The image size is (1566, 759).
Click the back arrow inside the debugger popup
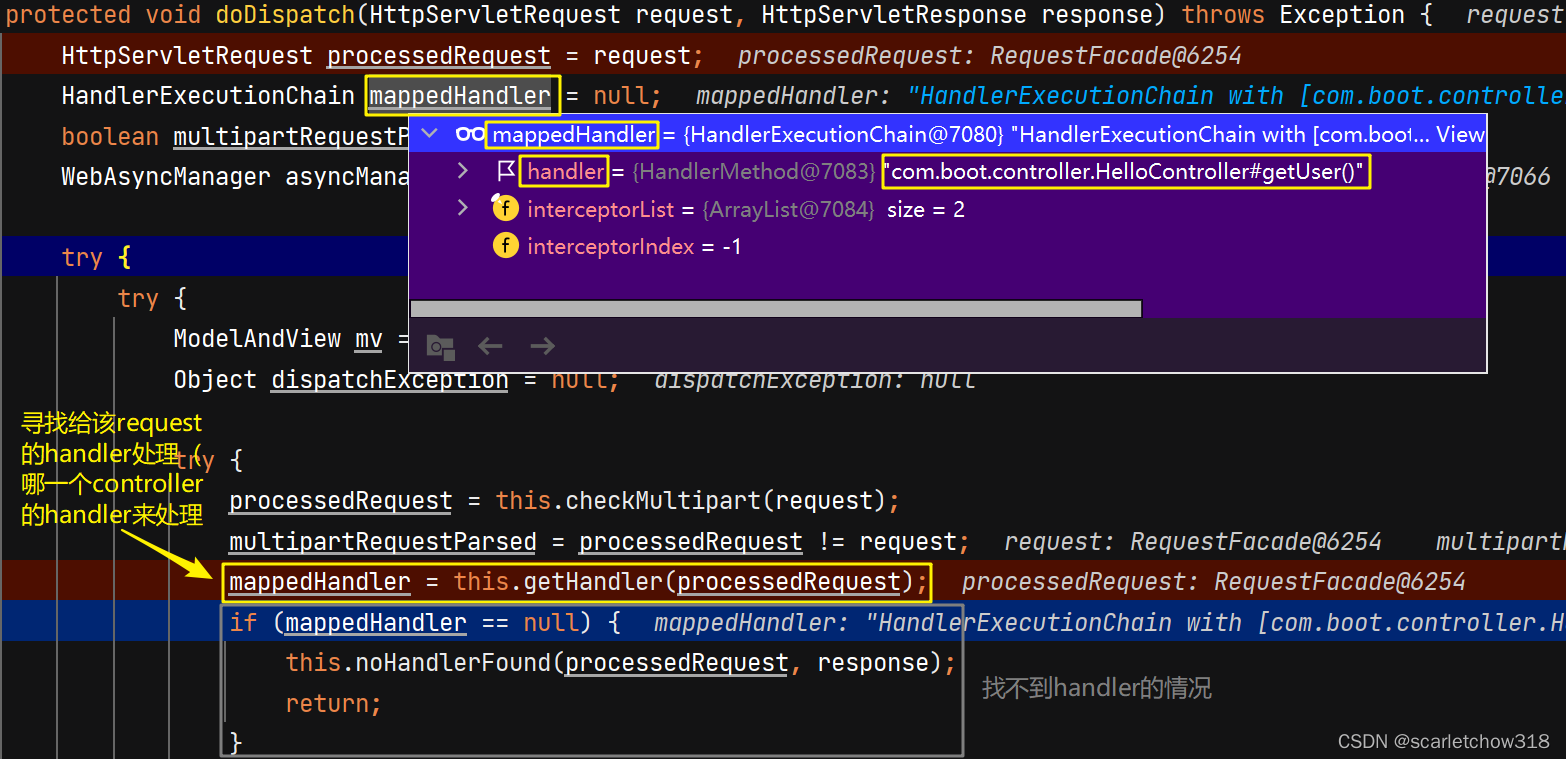click(490, 345)
